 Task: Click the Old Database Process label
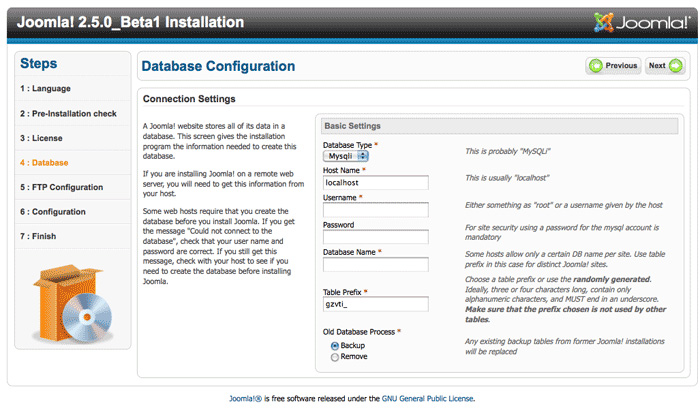pos(359,332)
